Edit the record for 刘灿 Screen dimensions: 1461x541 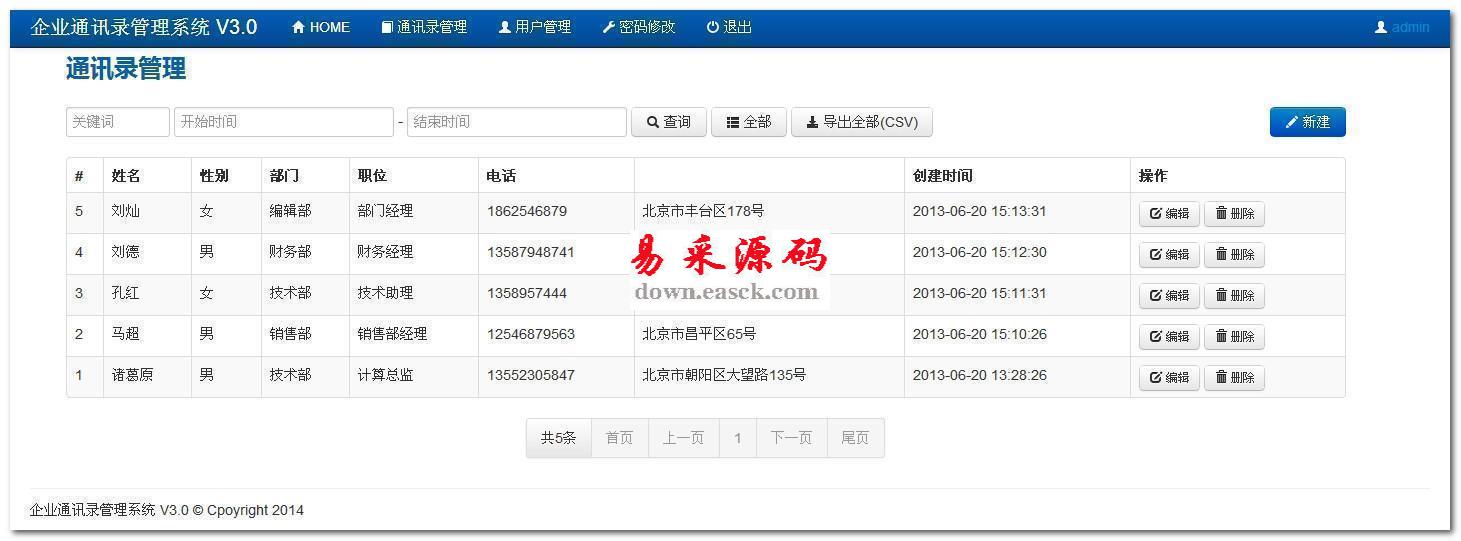pos(1169,213)
